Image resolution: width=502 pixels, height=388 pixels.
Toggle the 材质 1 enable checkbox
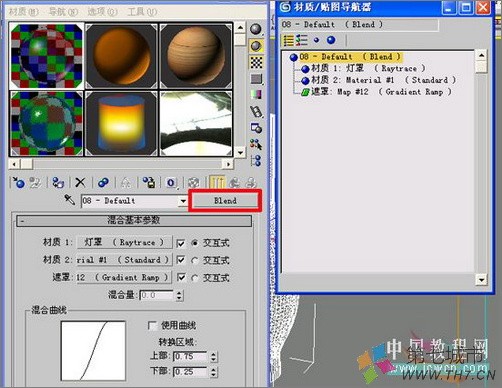[181, 243]
